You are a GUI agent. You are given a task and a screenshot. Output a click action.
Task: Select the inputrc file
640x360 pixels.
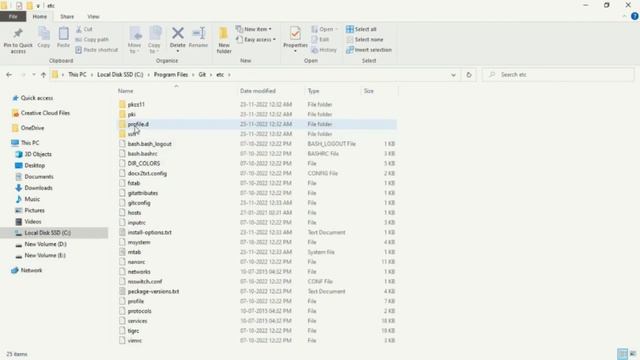pyautogui.click(x=136, y=222)
